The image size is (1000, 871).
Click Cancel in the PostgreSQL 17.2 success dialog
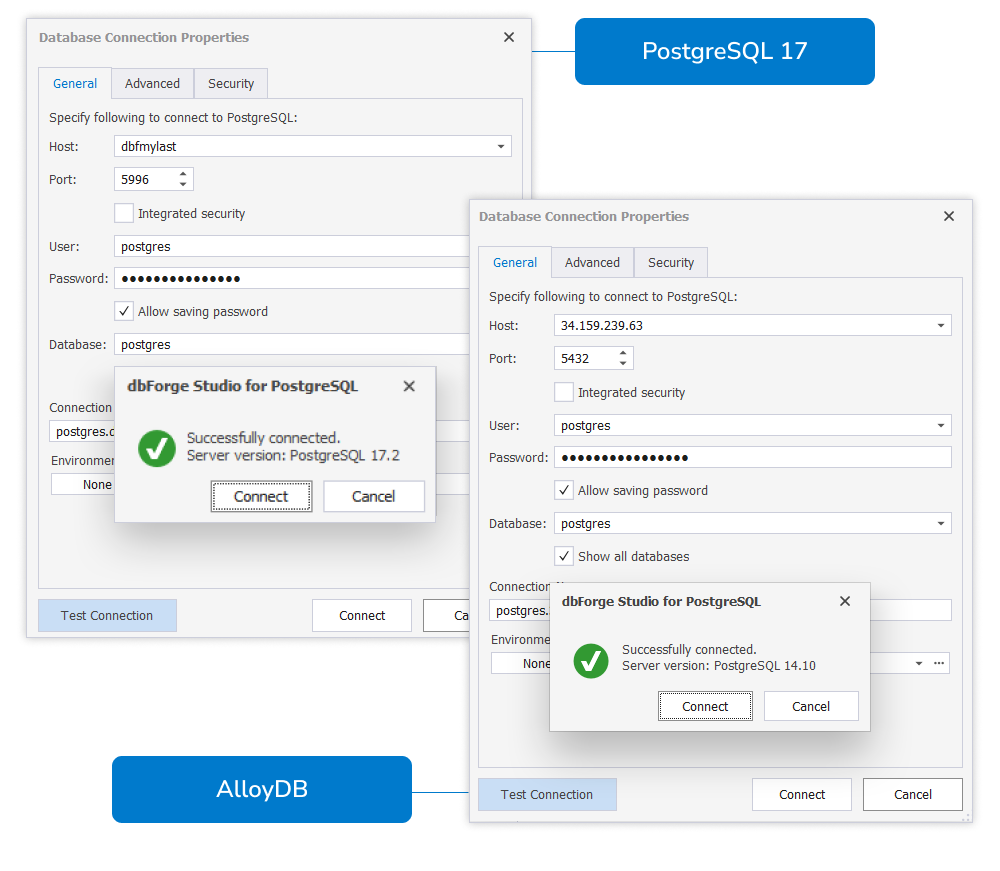pyautogui.click(x=374, y=497)
